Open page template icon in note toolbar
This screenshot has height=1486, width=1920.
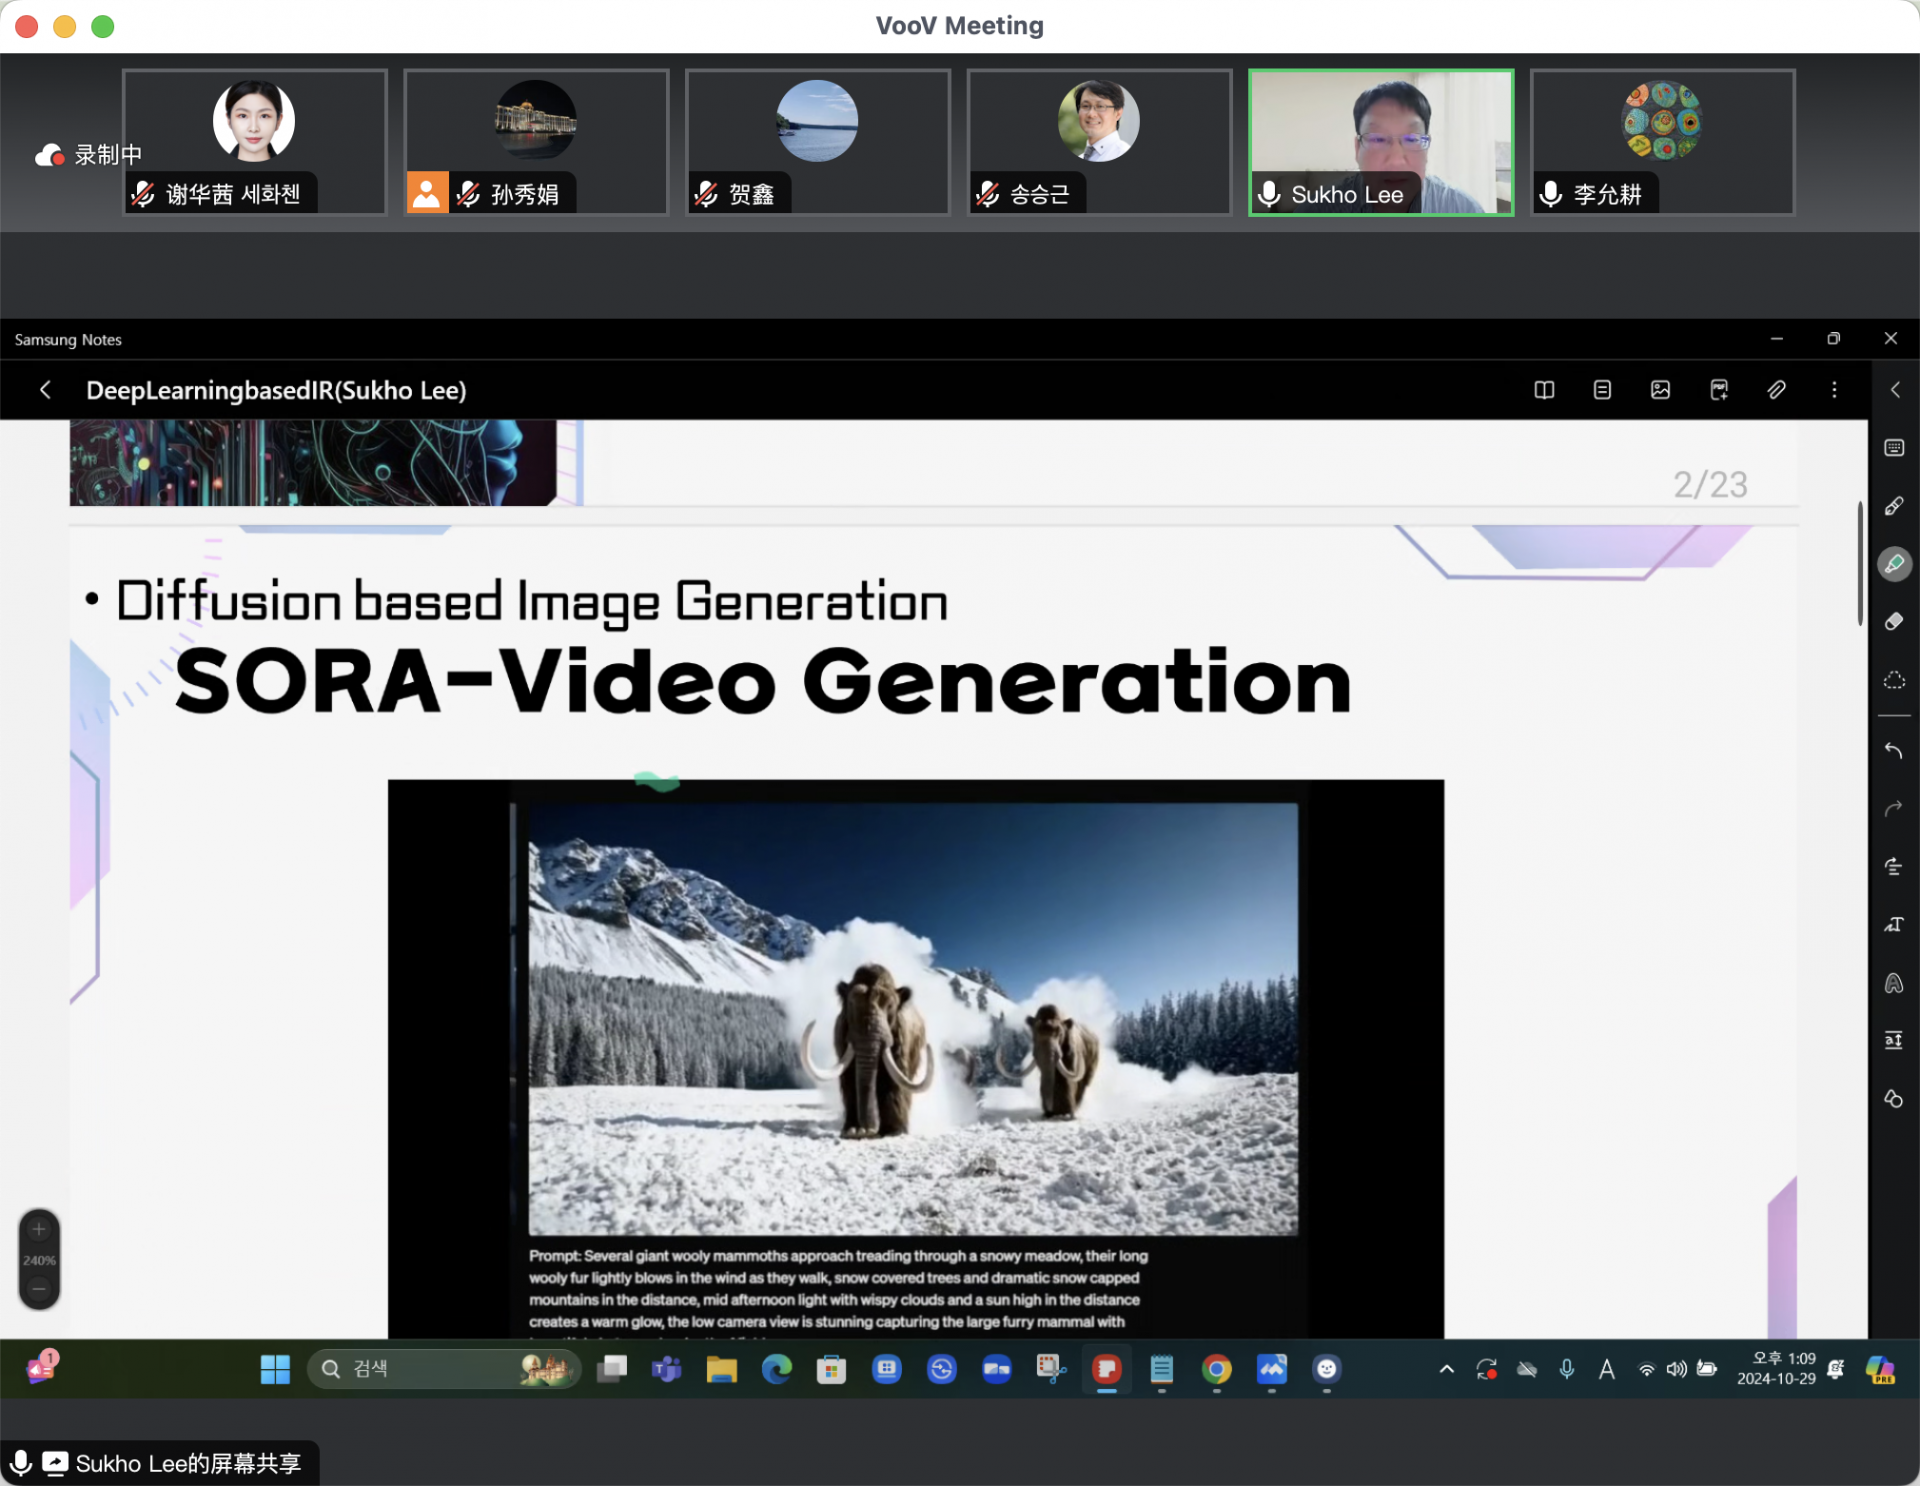pos(1602,390)
